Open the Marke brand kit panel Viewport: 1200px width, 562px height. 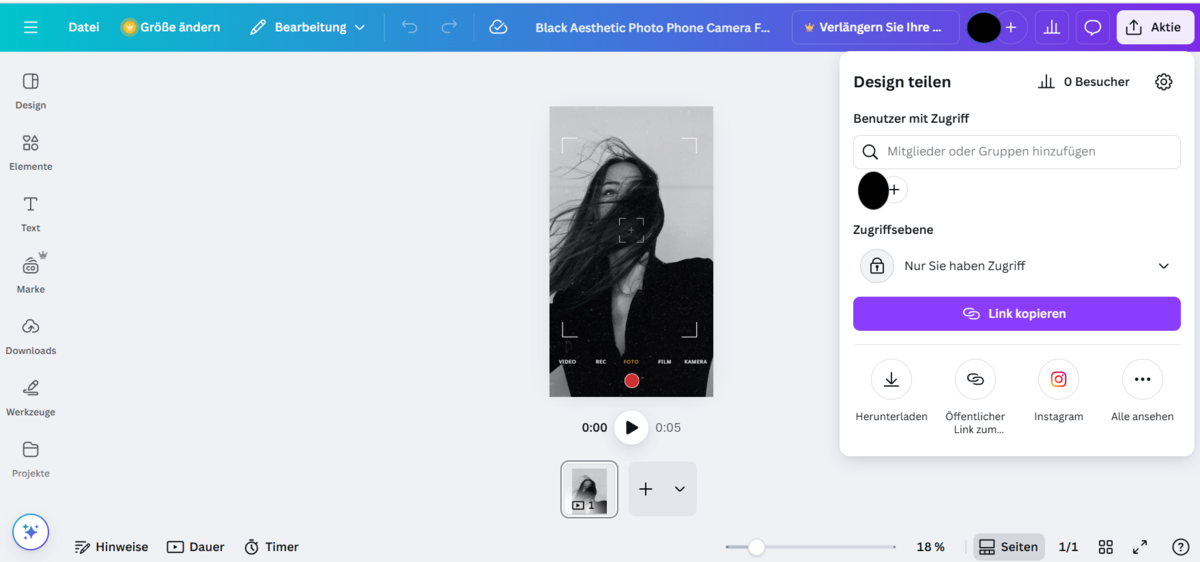click(30, 274)
